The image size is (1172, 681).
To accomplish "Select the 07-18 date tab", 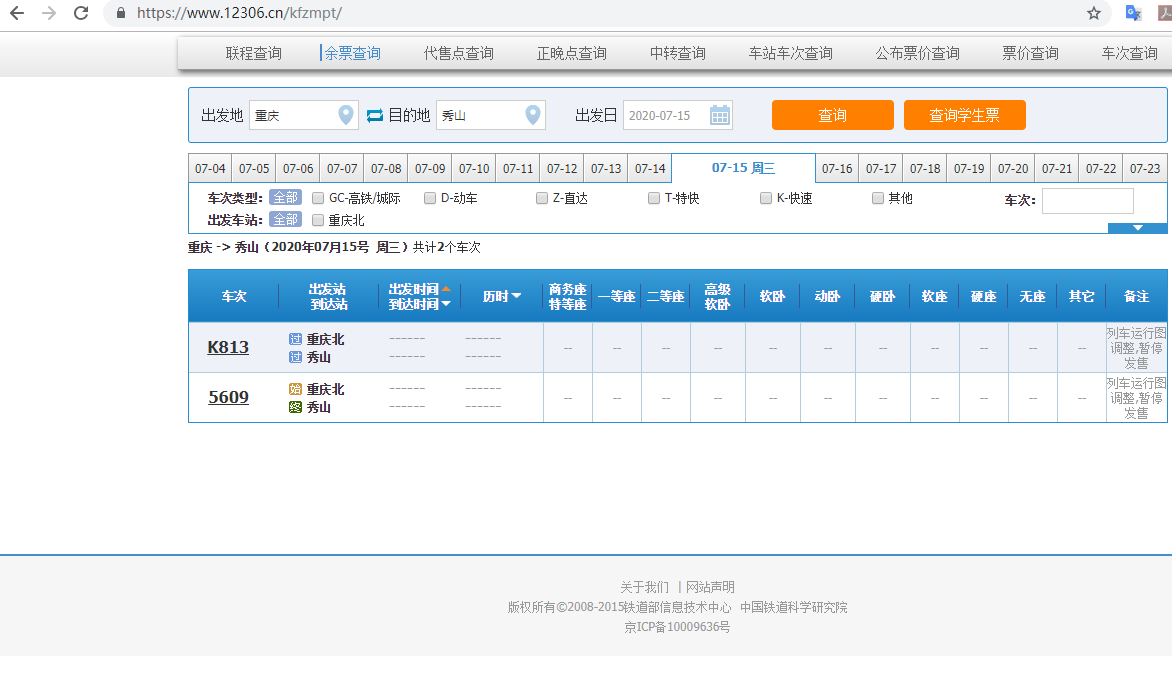I will click(x=925, y=168).
